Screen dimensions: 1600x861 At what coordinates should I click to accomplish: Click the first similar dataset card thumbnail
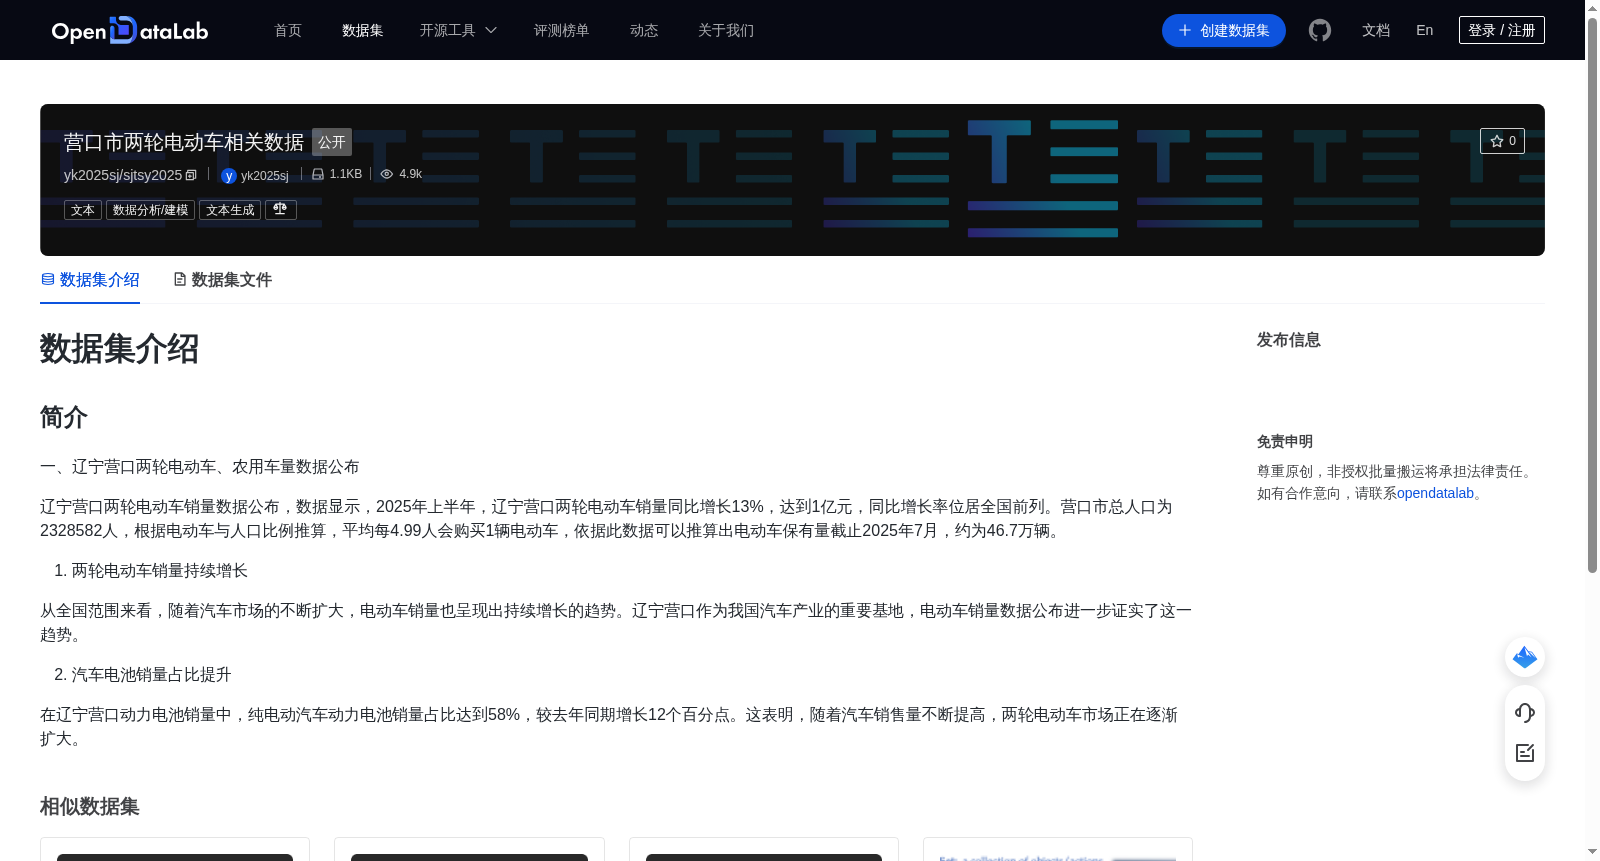click(x=175, y=857)
